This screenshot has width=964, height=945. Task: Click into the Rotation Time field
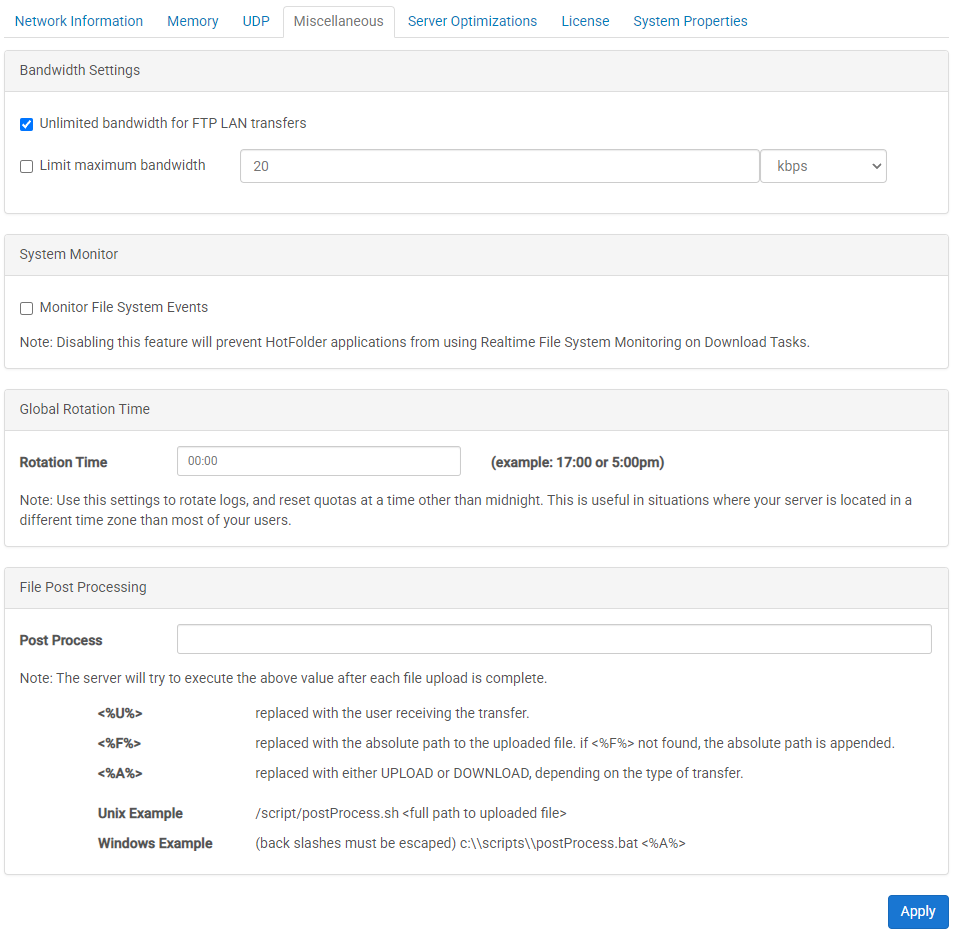point(318,461)
